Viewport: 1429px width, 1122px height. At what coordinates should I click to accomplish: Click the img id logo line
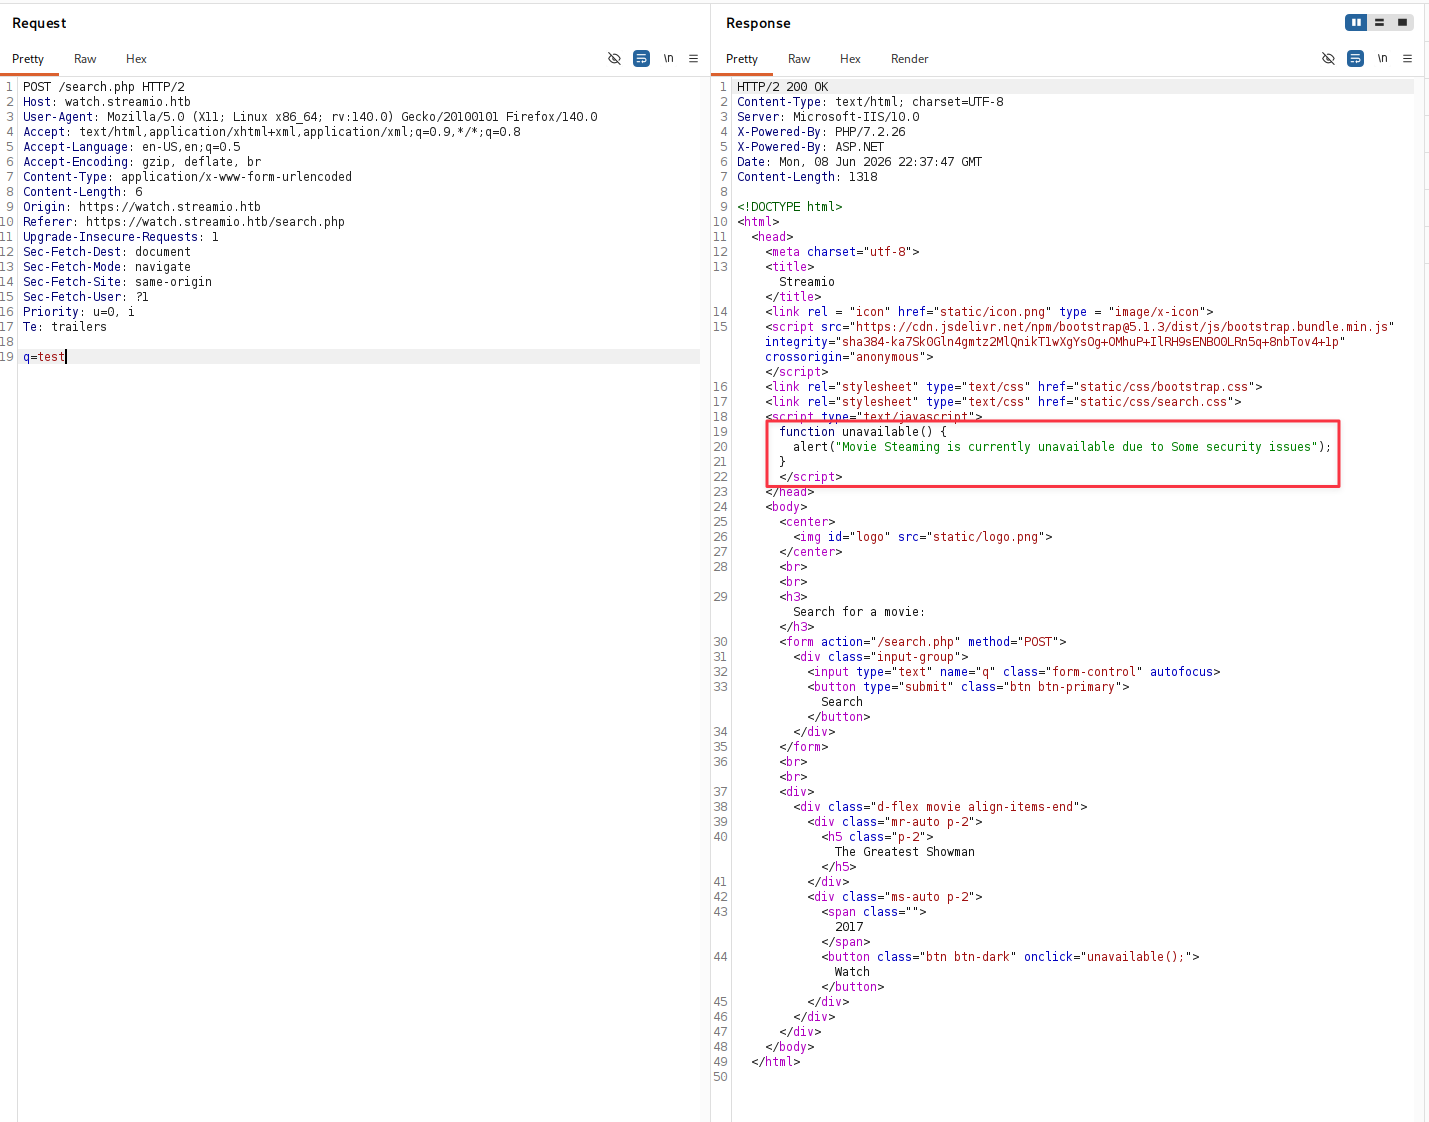[923, 537]
